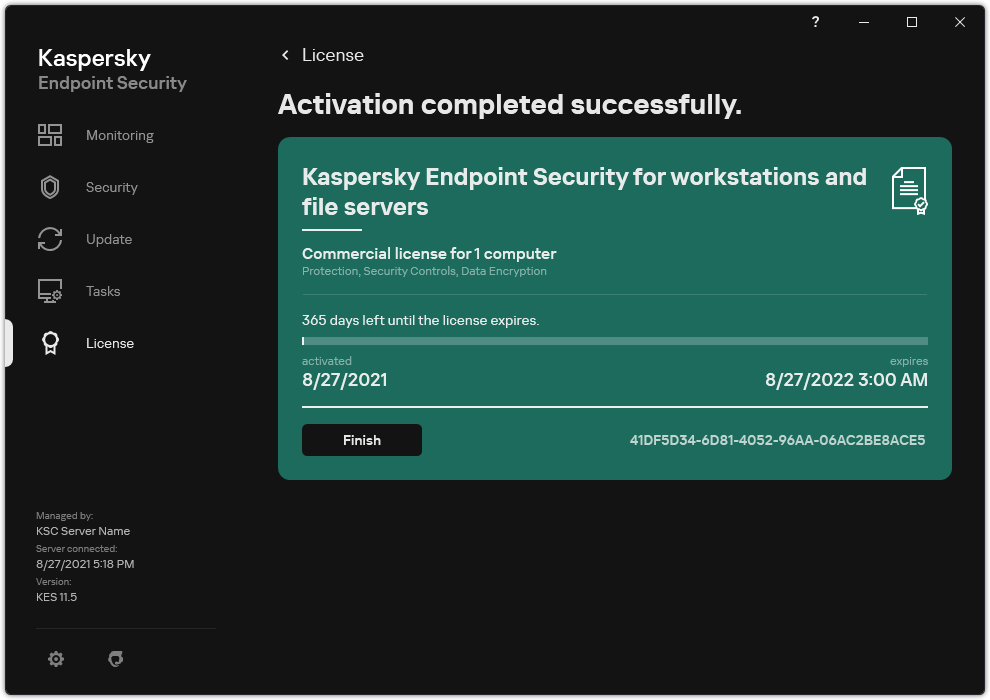Click the license expiration progress bar

pos(615,341)
